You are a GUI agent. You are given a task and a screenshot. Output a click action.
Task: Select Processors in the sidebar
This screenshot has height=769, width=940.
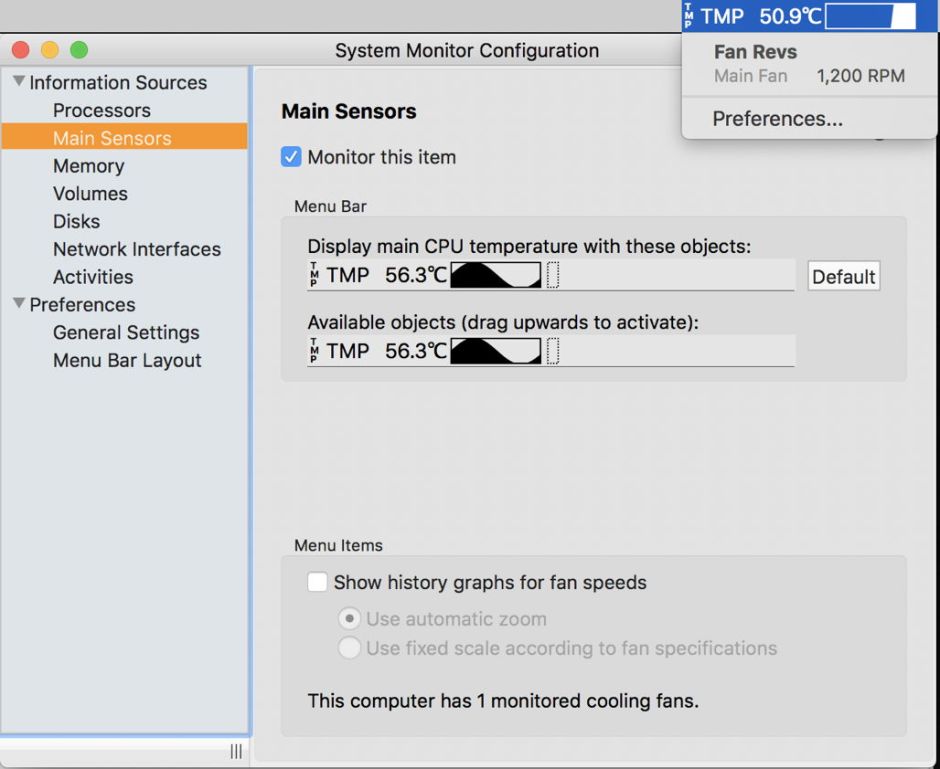click(x=98, y=110)
